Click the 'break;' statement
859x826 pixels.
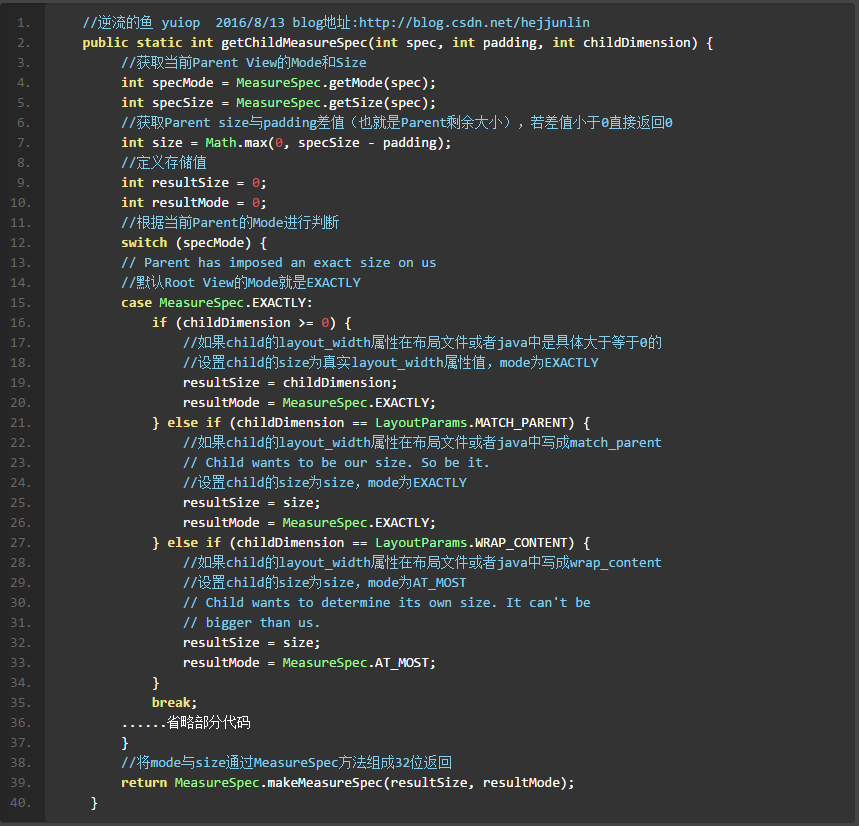(x=174, y=702)
